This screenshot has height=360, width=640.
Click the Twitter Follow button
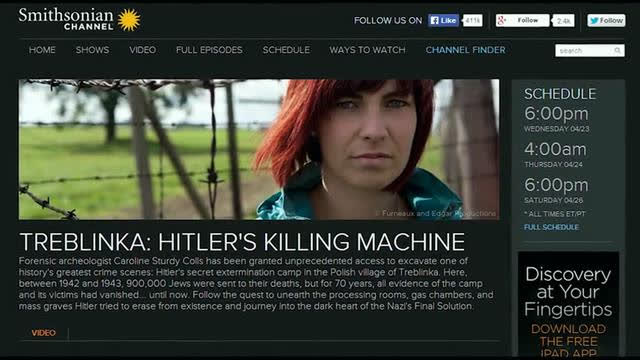tap(606, 20)
